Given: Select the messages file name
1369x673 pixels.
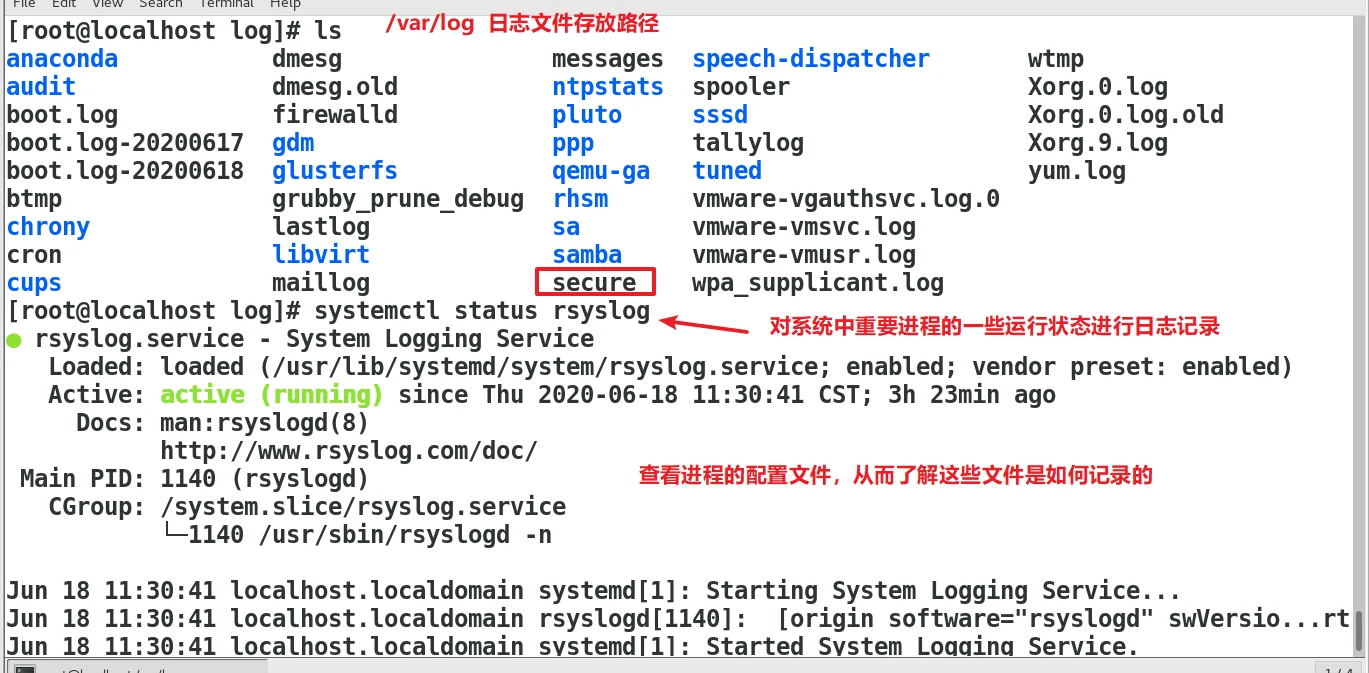Looking at the screenshot, I should coord(608,59).
